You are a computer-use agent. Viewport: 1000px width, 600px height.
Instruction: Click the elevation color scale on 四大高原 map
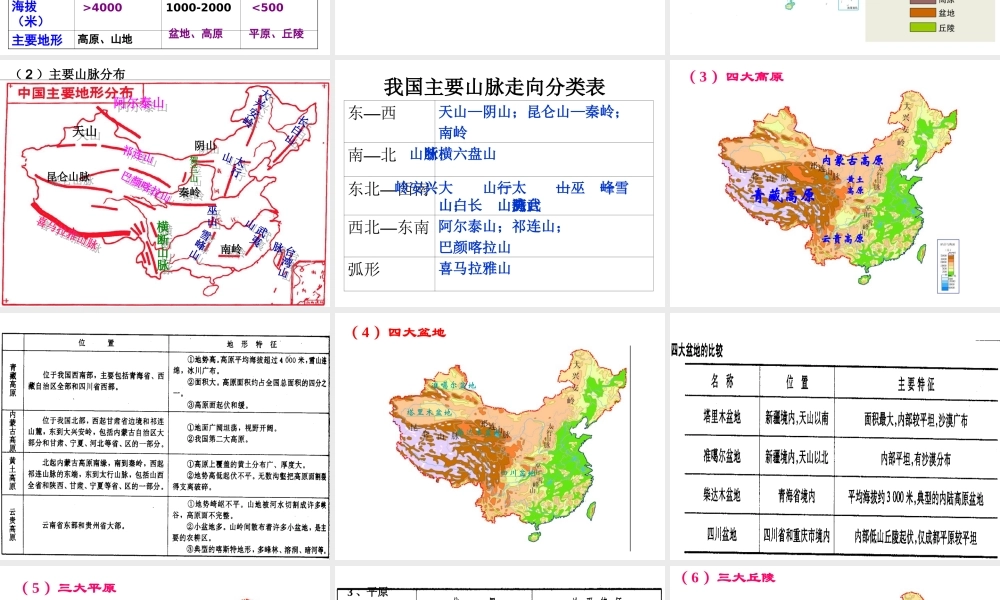(x=948, y=266)
